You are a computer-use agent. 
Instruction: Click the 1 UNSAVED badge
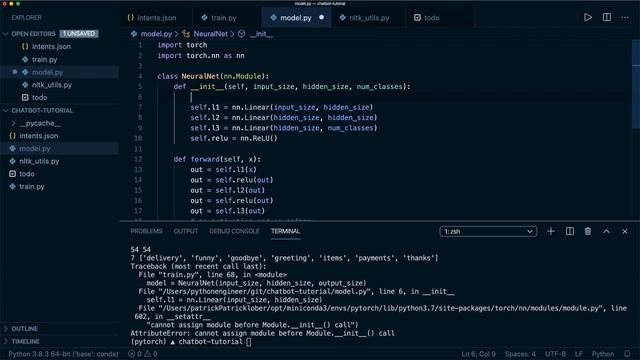click(79, 33)
